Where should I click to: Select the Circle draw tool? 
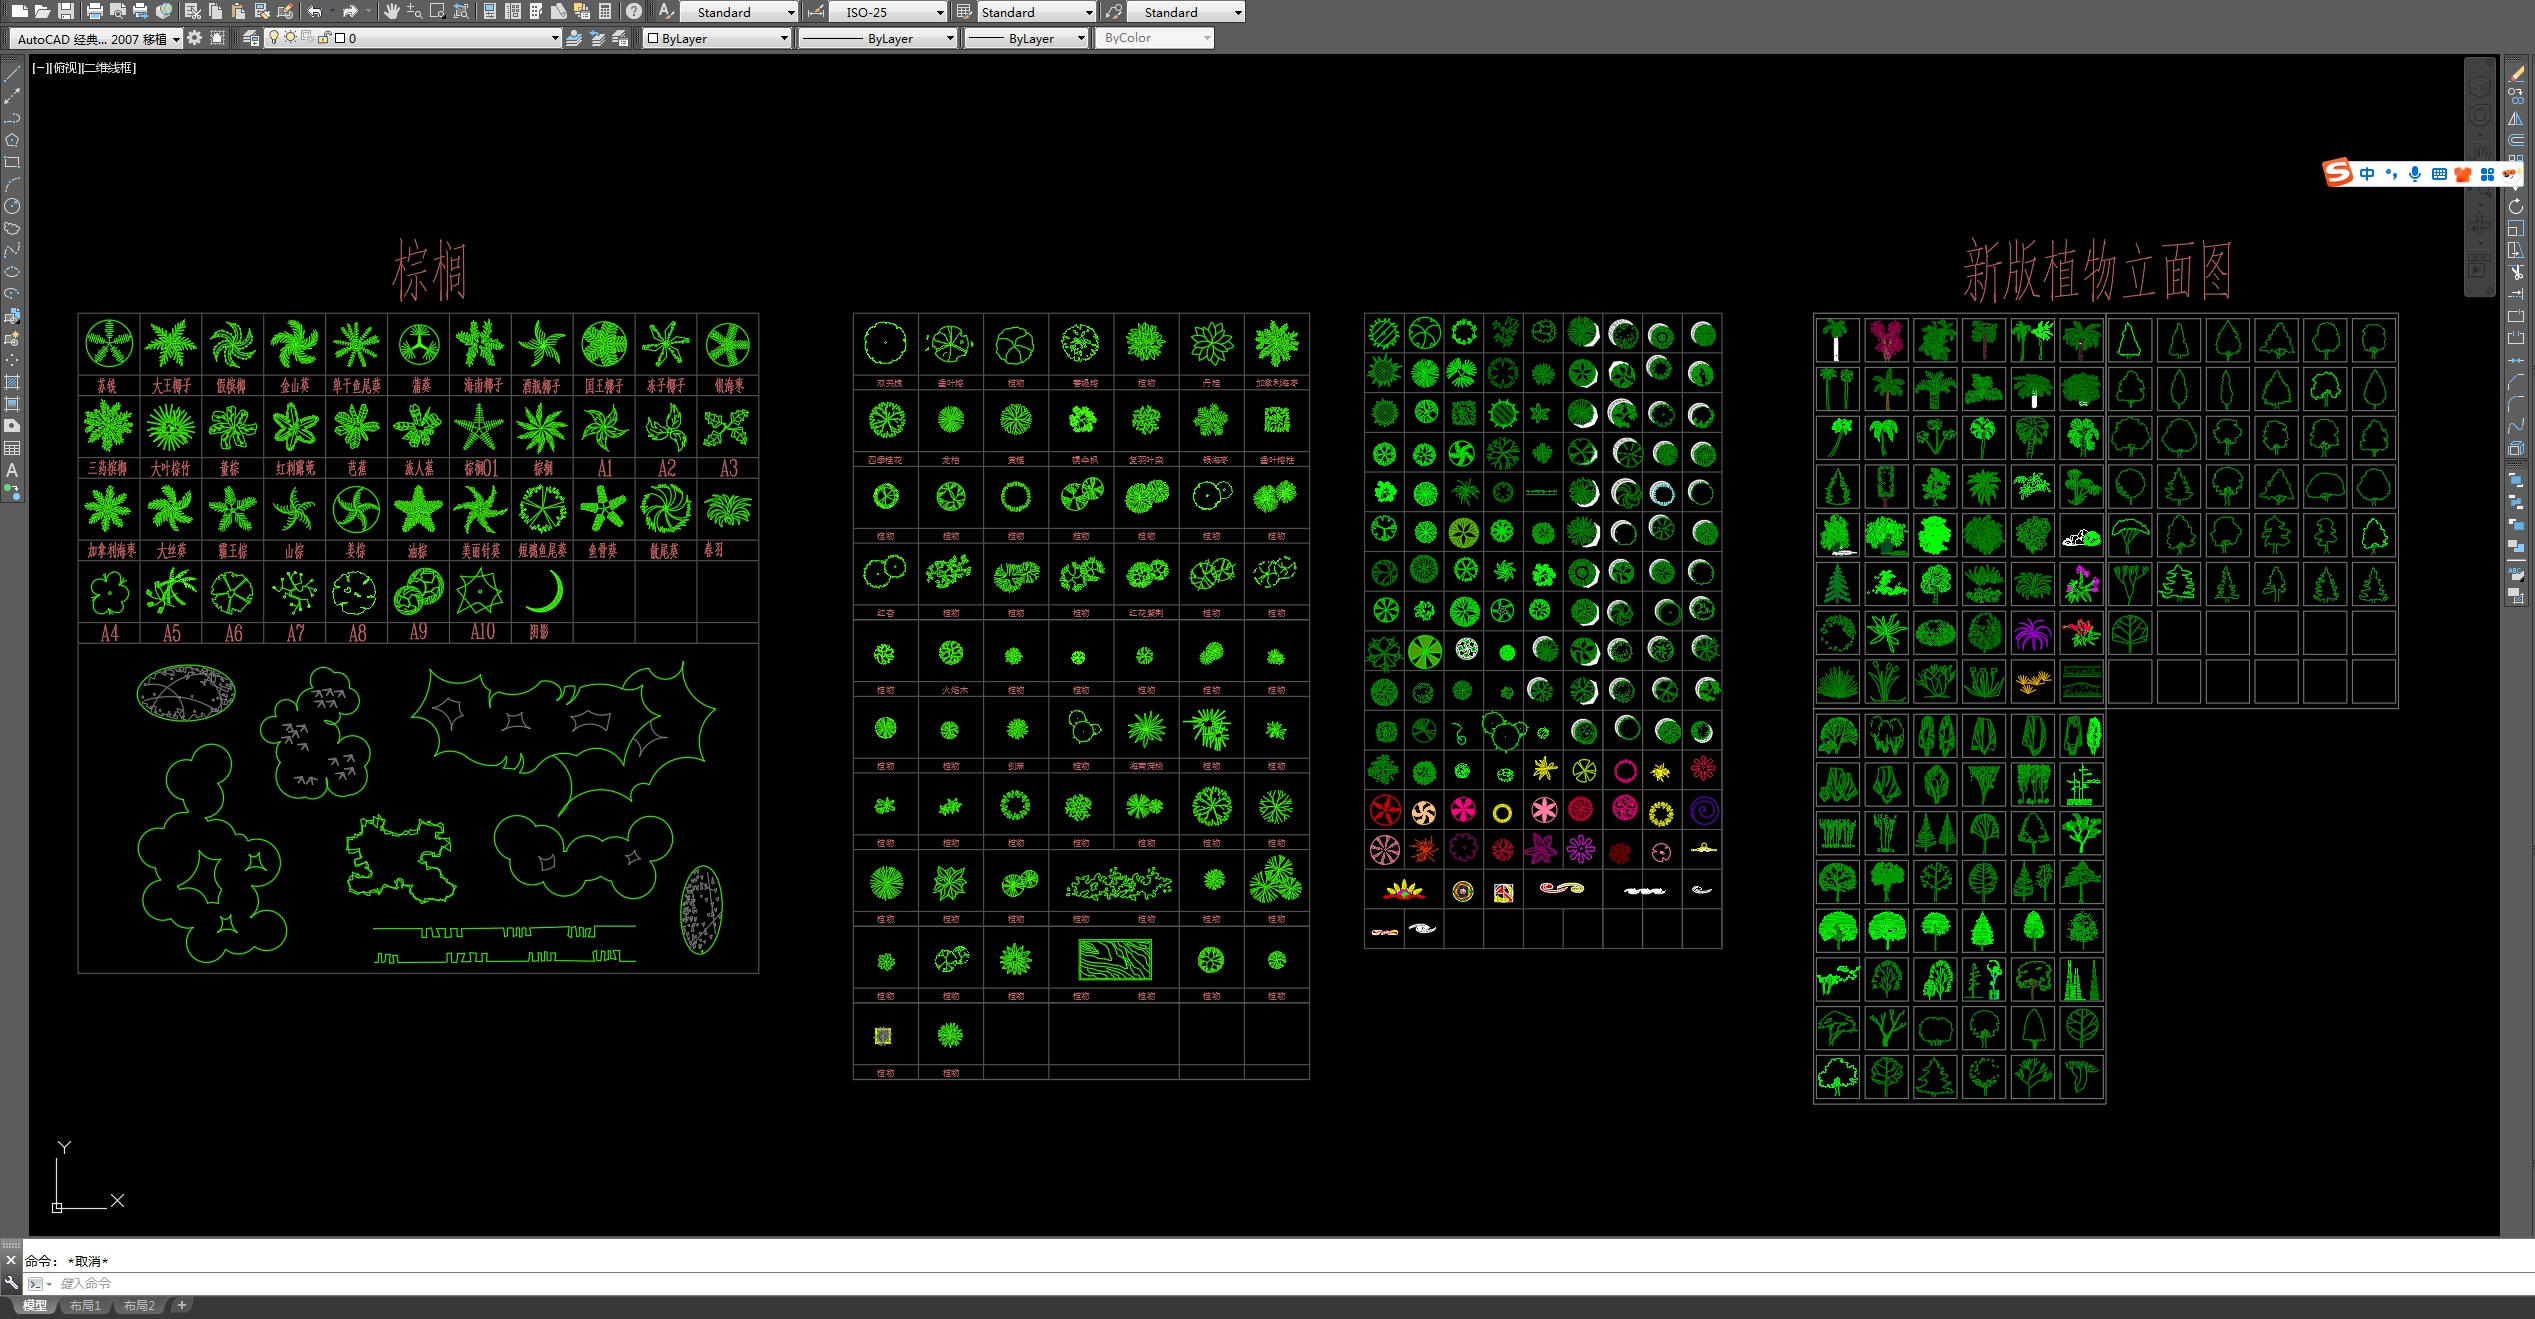pos(12,206)
